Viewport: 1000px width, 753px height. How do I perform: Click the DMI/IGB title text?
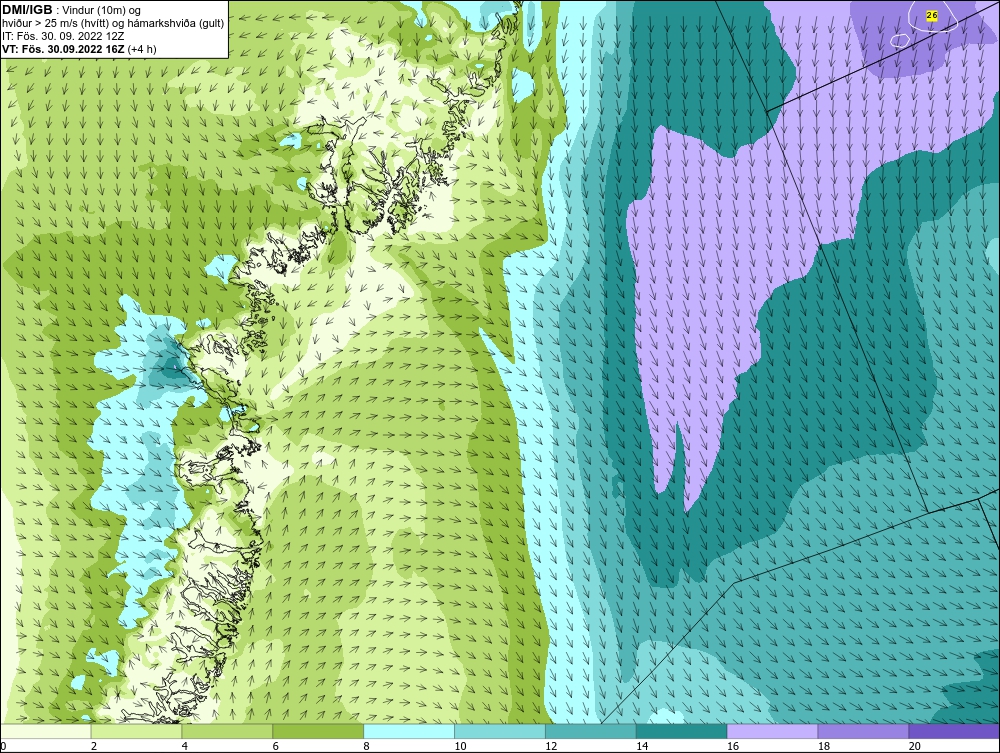[28, 10]
